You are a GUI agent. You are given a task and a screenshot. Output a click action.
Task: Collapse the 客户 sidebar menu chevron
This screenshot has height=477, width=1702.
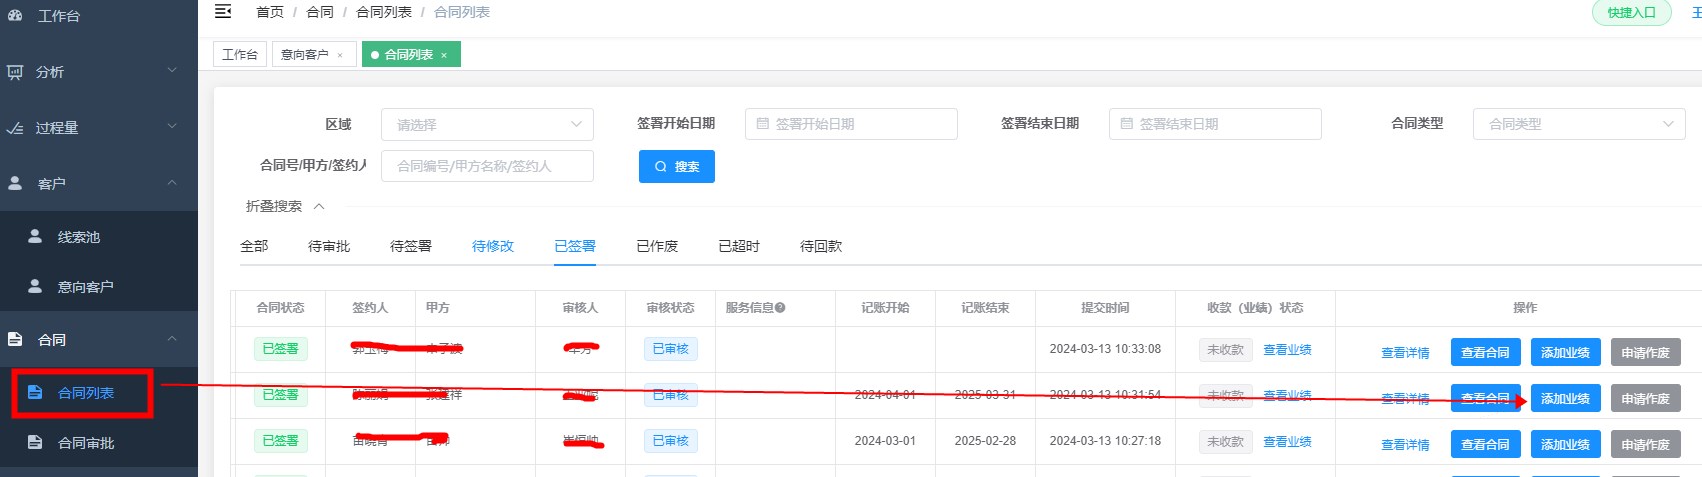pyautogui.click(x=172, y=182)
